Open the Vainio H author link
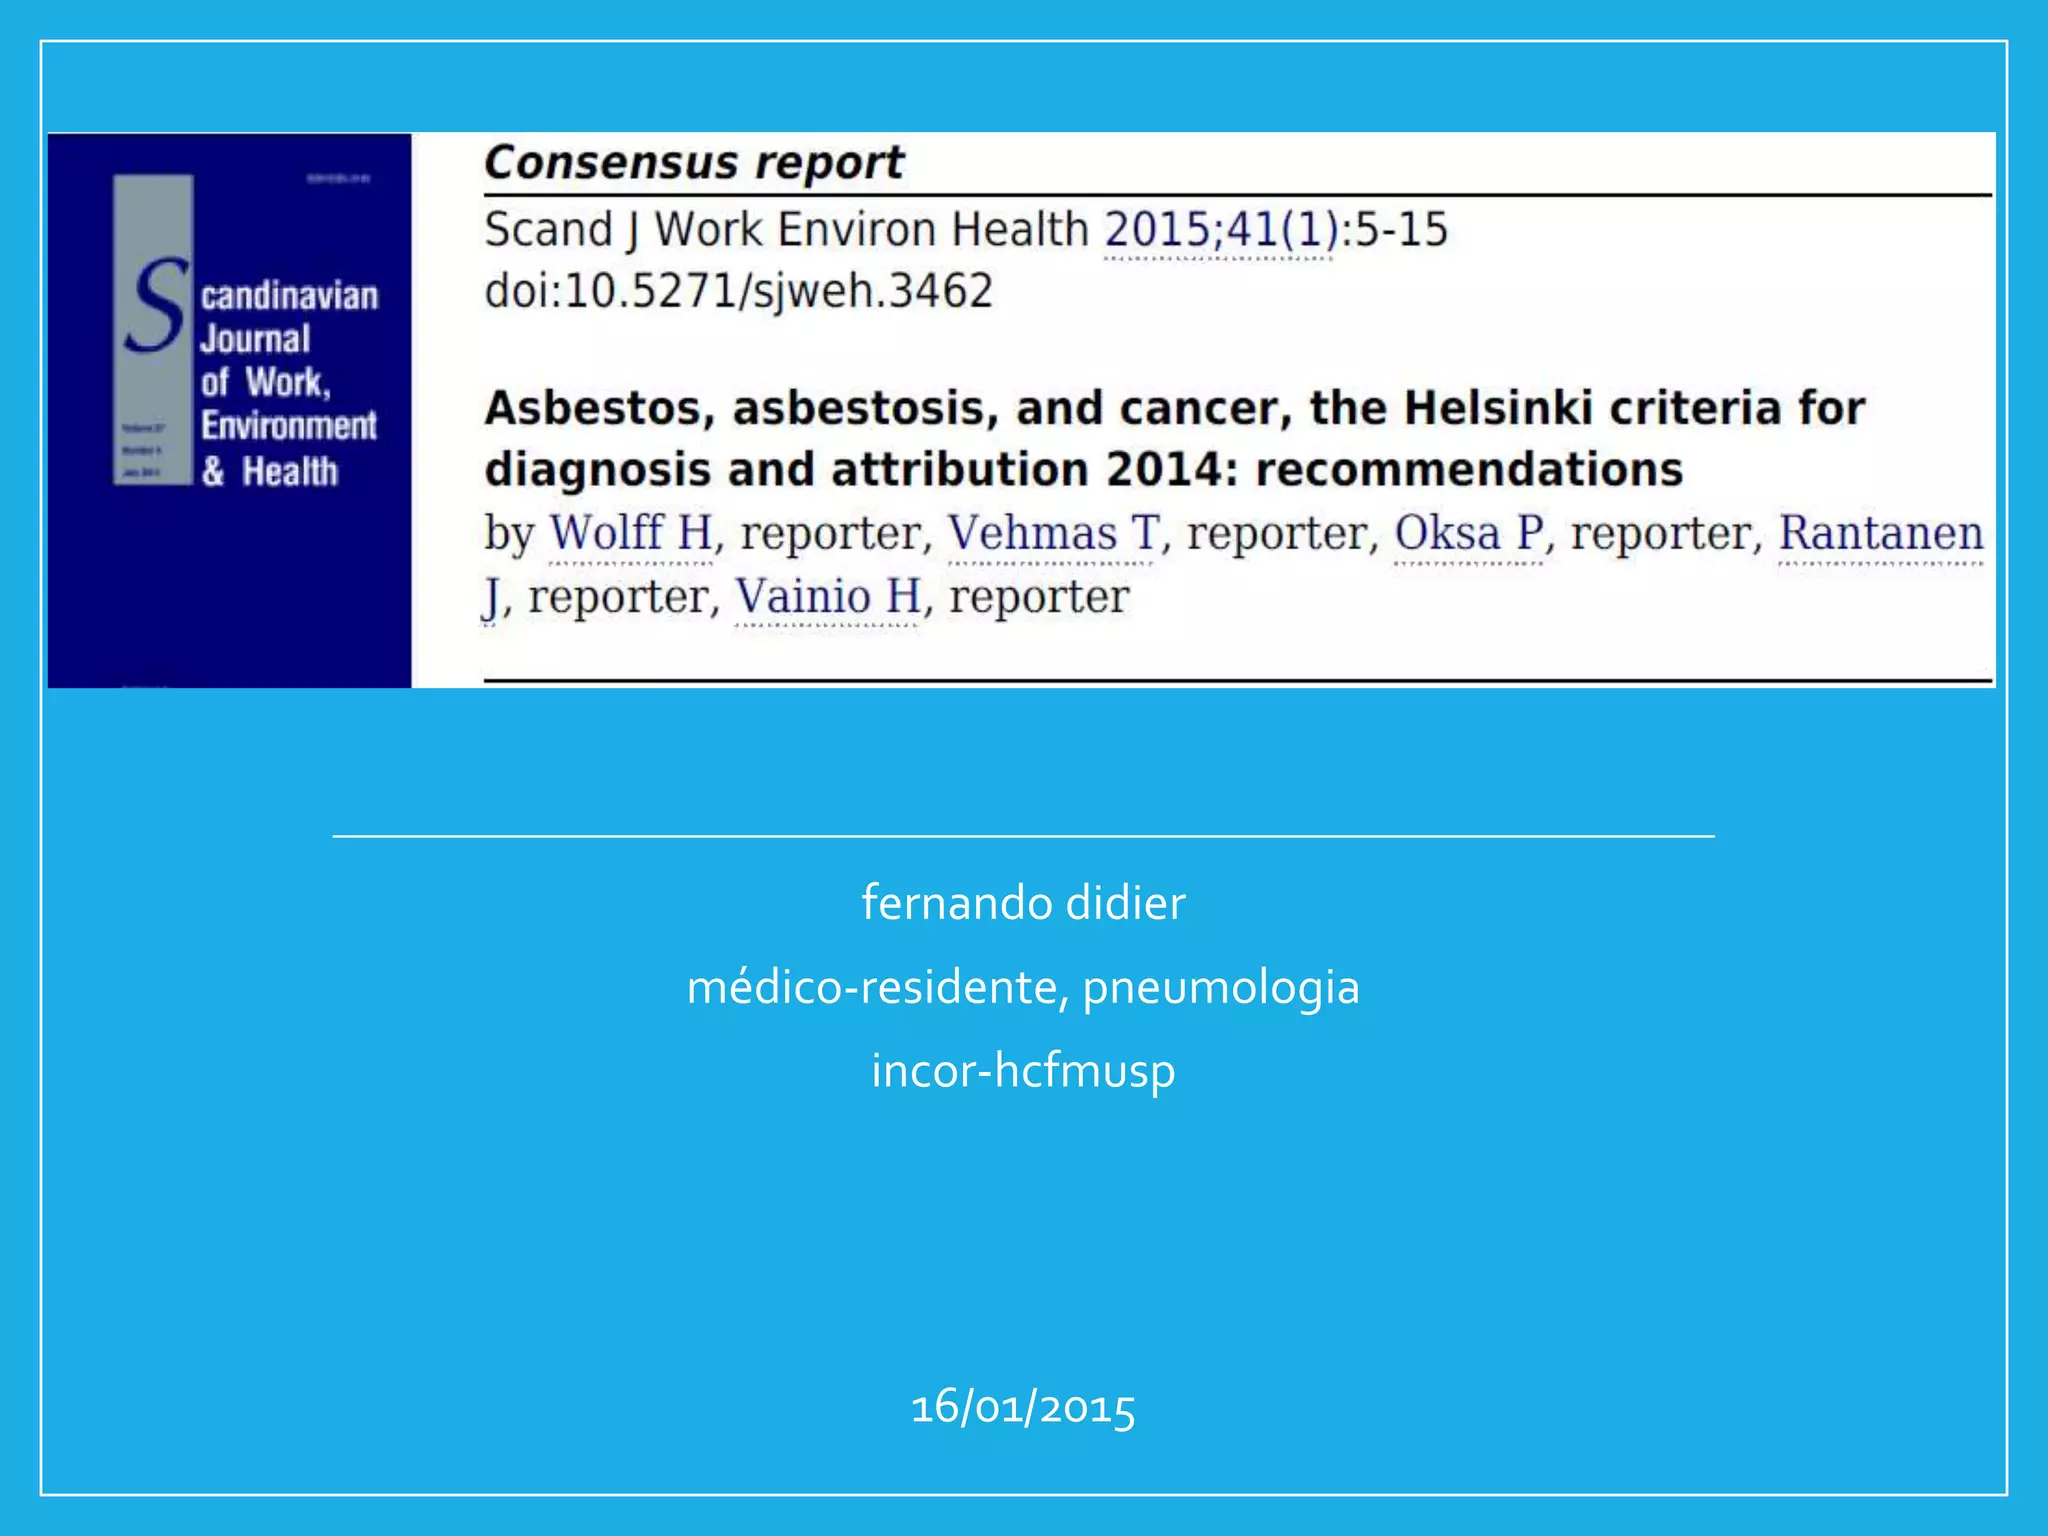 (828, 597)
